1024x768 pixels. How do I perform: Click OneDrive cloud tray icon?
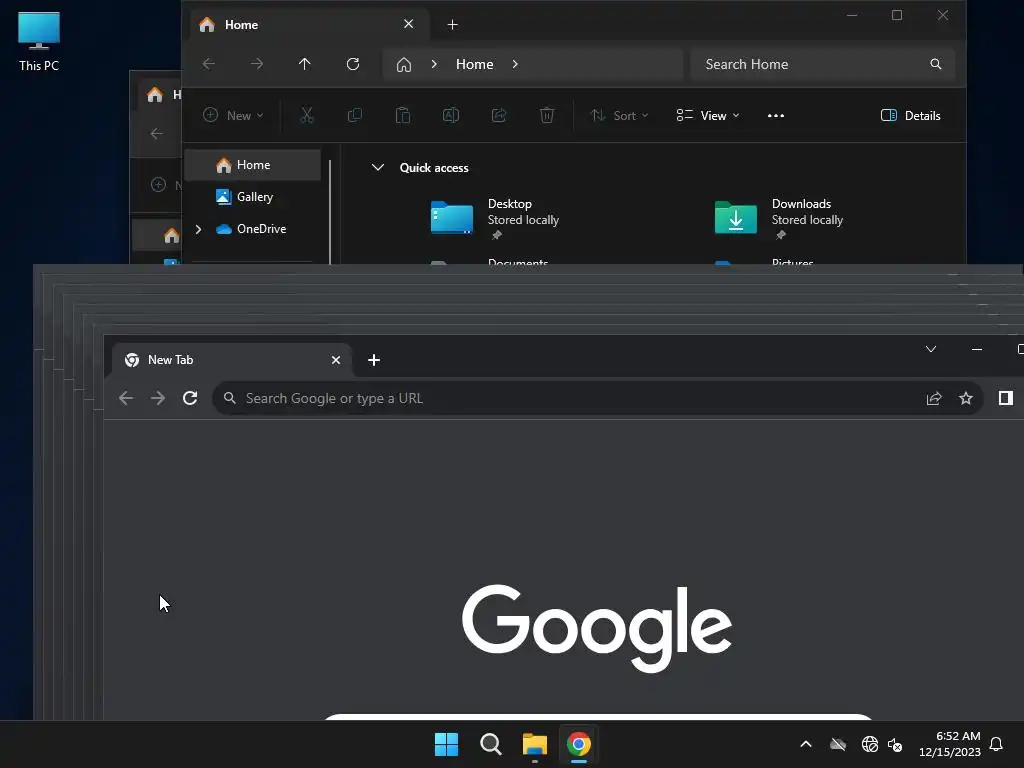coord(838,744)
